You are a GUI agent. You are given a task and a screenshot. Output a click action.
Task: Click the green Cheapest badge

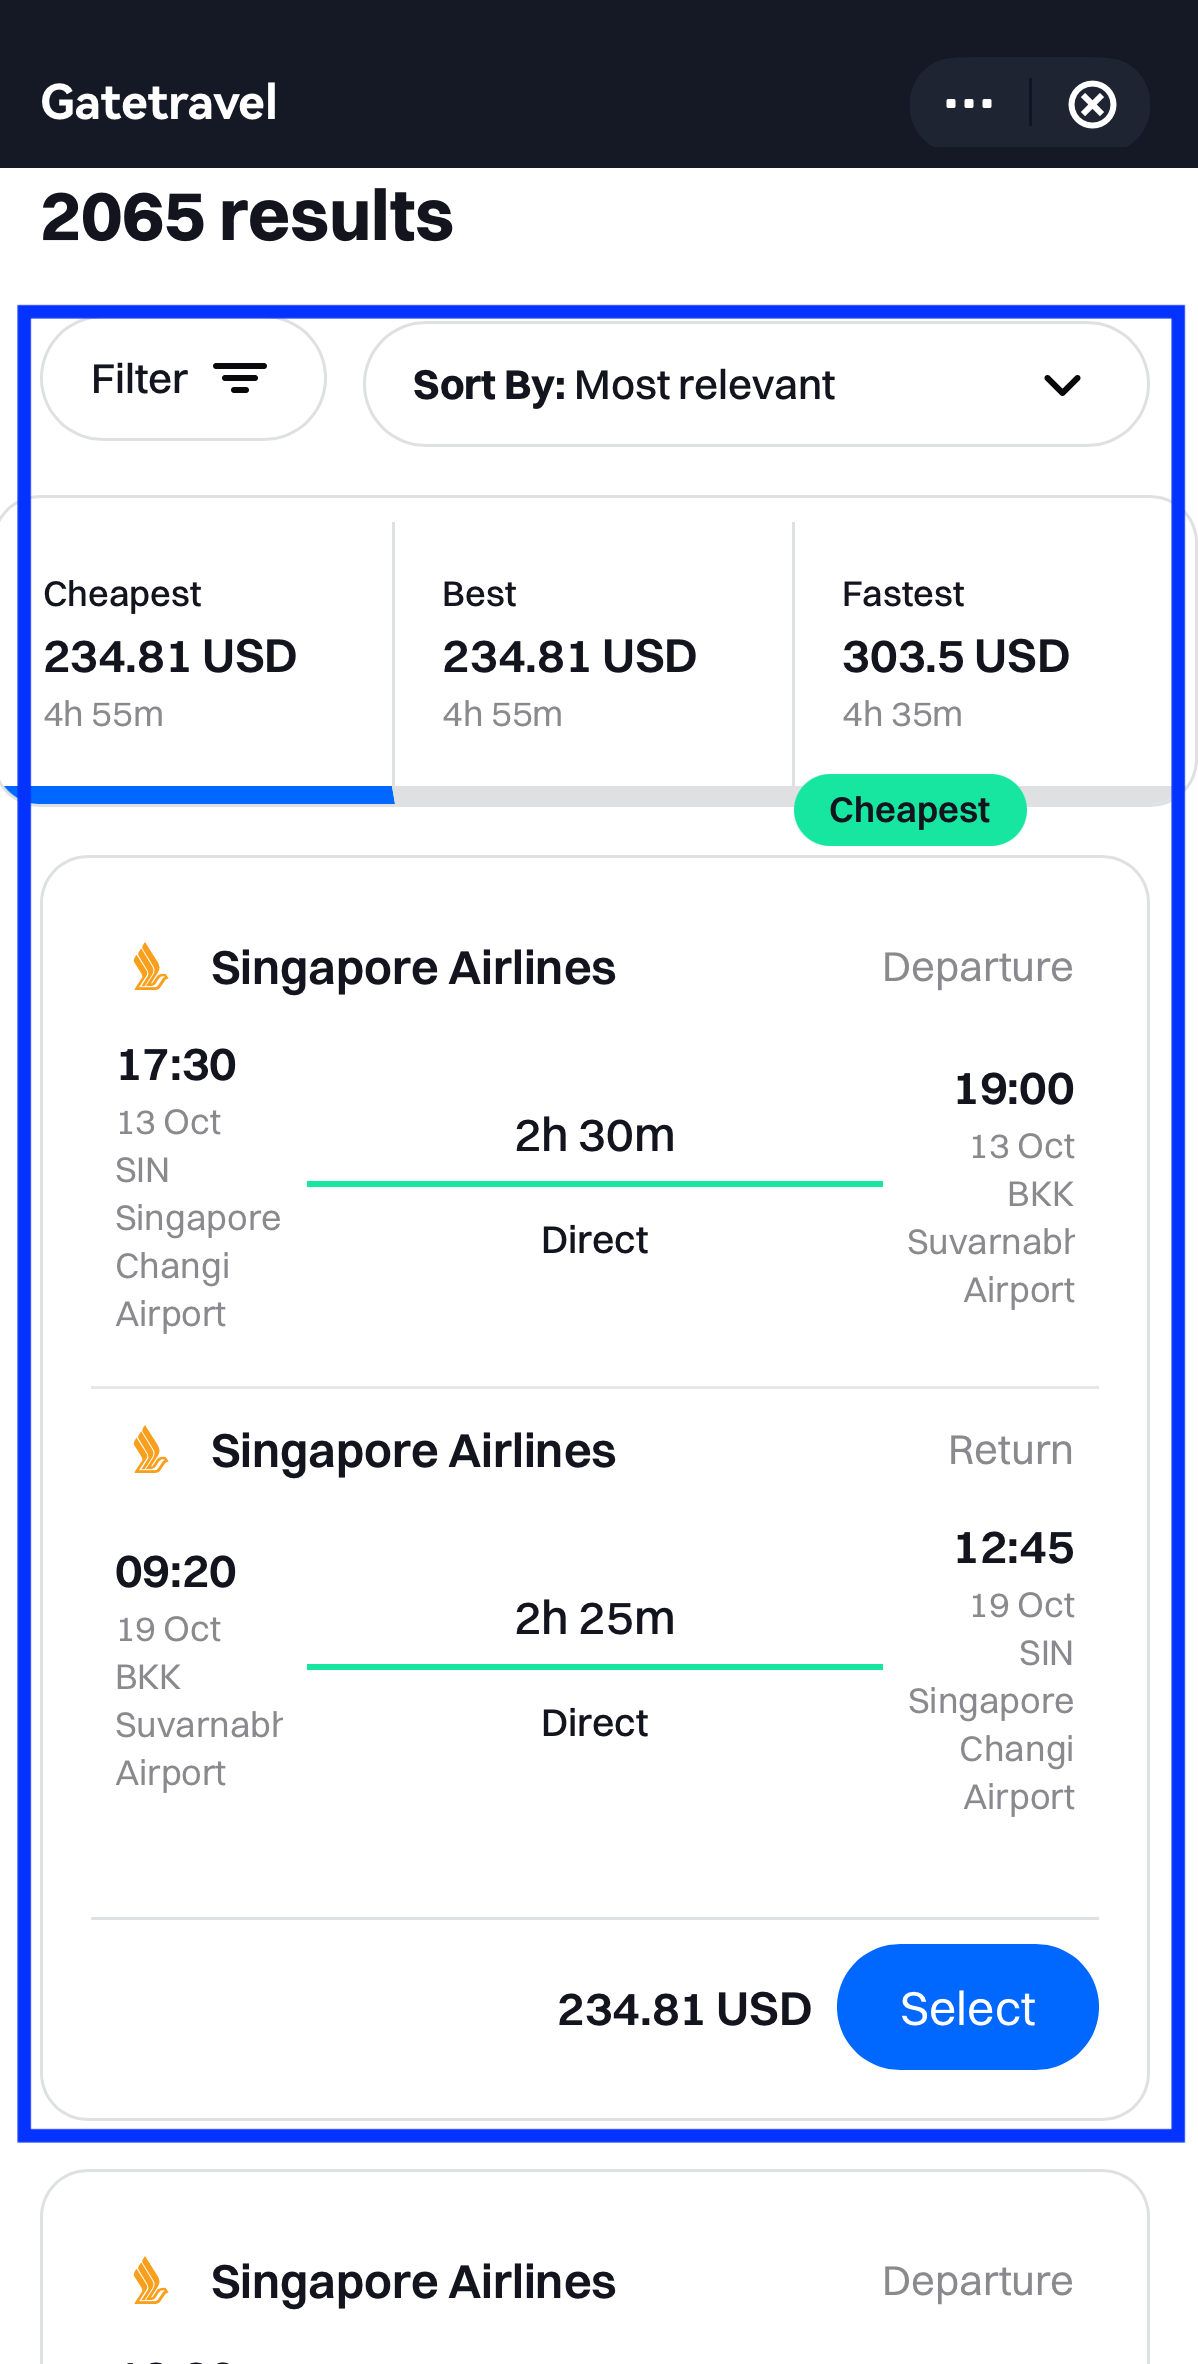909,810
